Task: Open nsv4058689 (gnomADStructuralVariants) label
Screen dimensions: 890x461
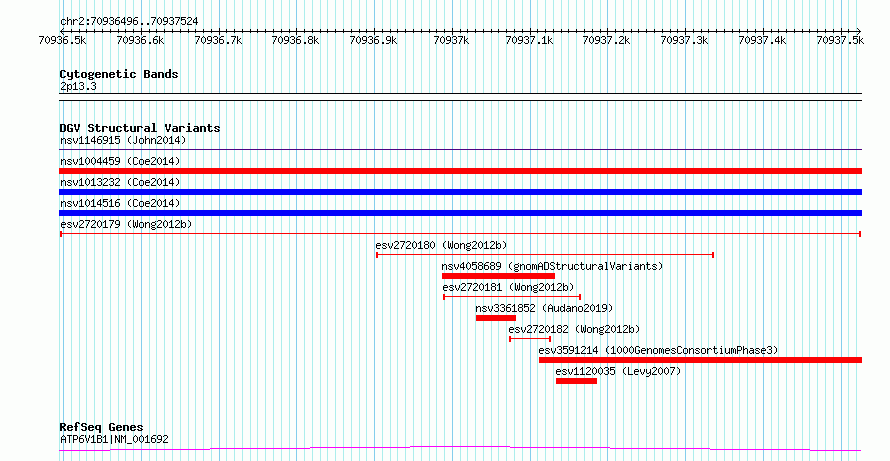Action: (552, 266)
